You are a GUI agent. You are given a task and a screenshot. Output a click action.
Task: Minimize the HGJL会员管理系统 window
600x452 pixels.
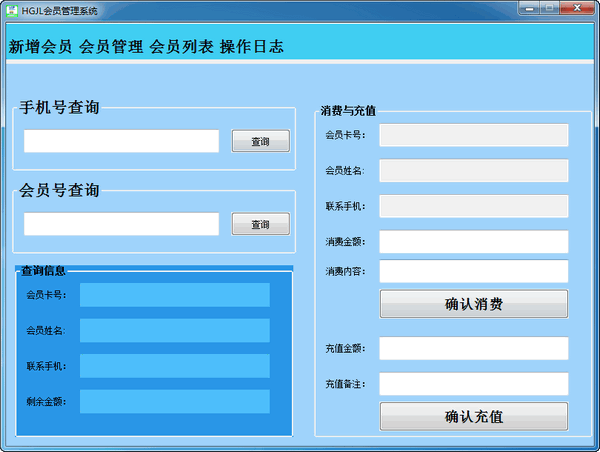[x=531, y=8]
